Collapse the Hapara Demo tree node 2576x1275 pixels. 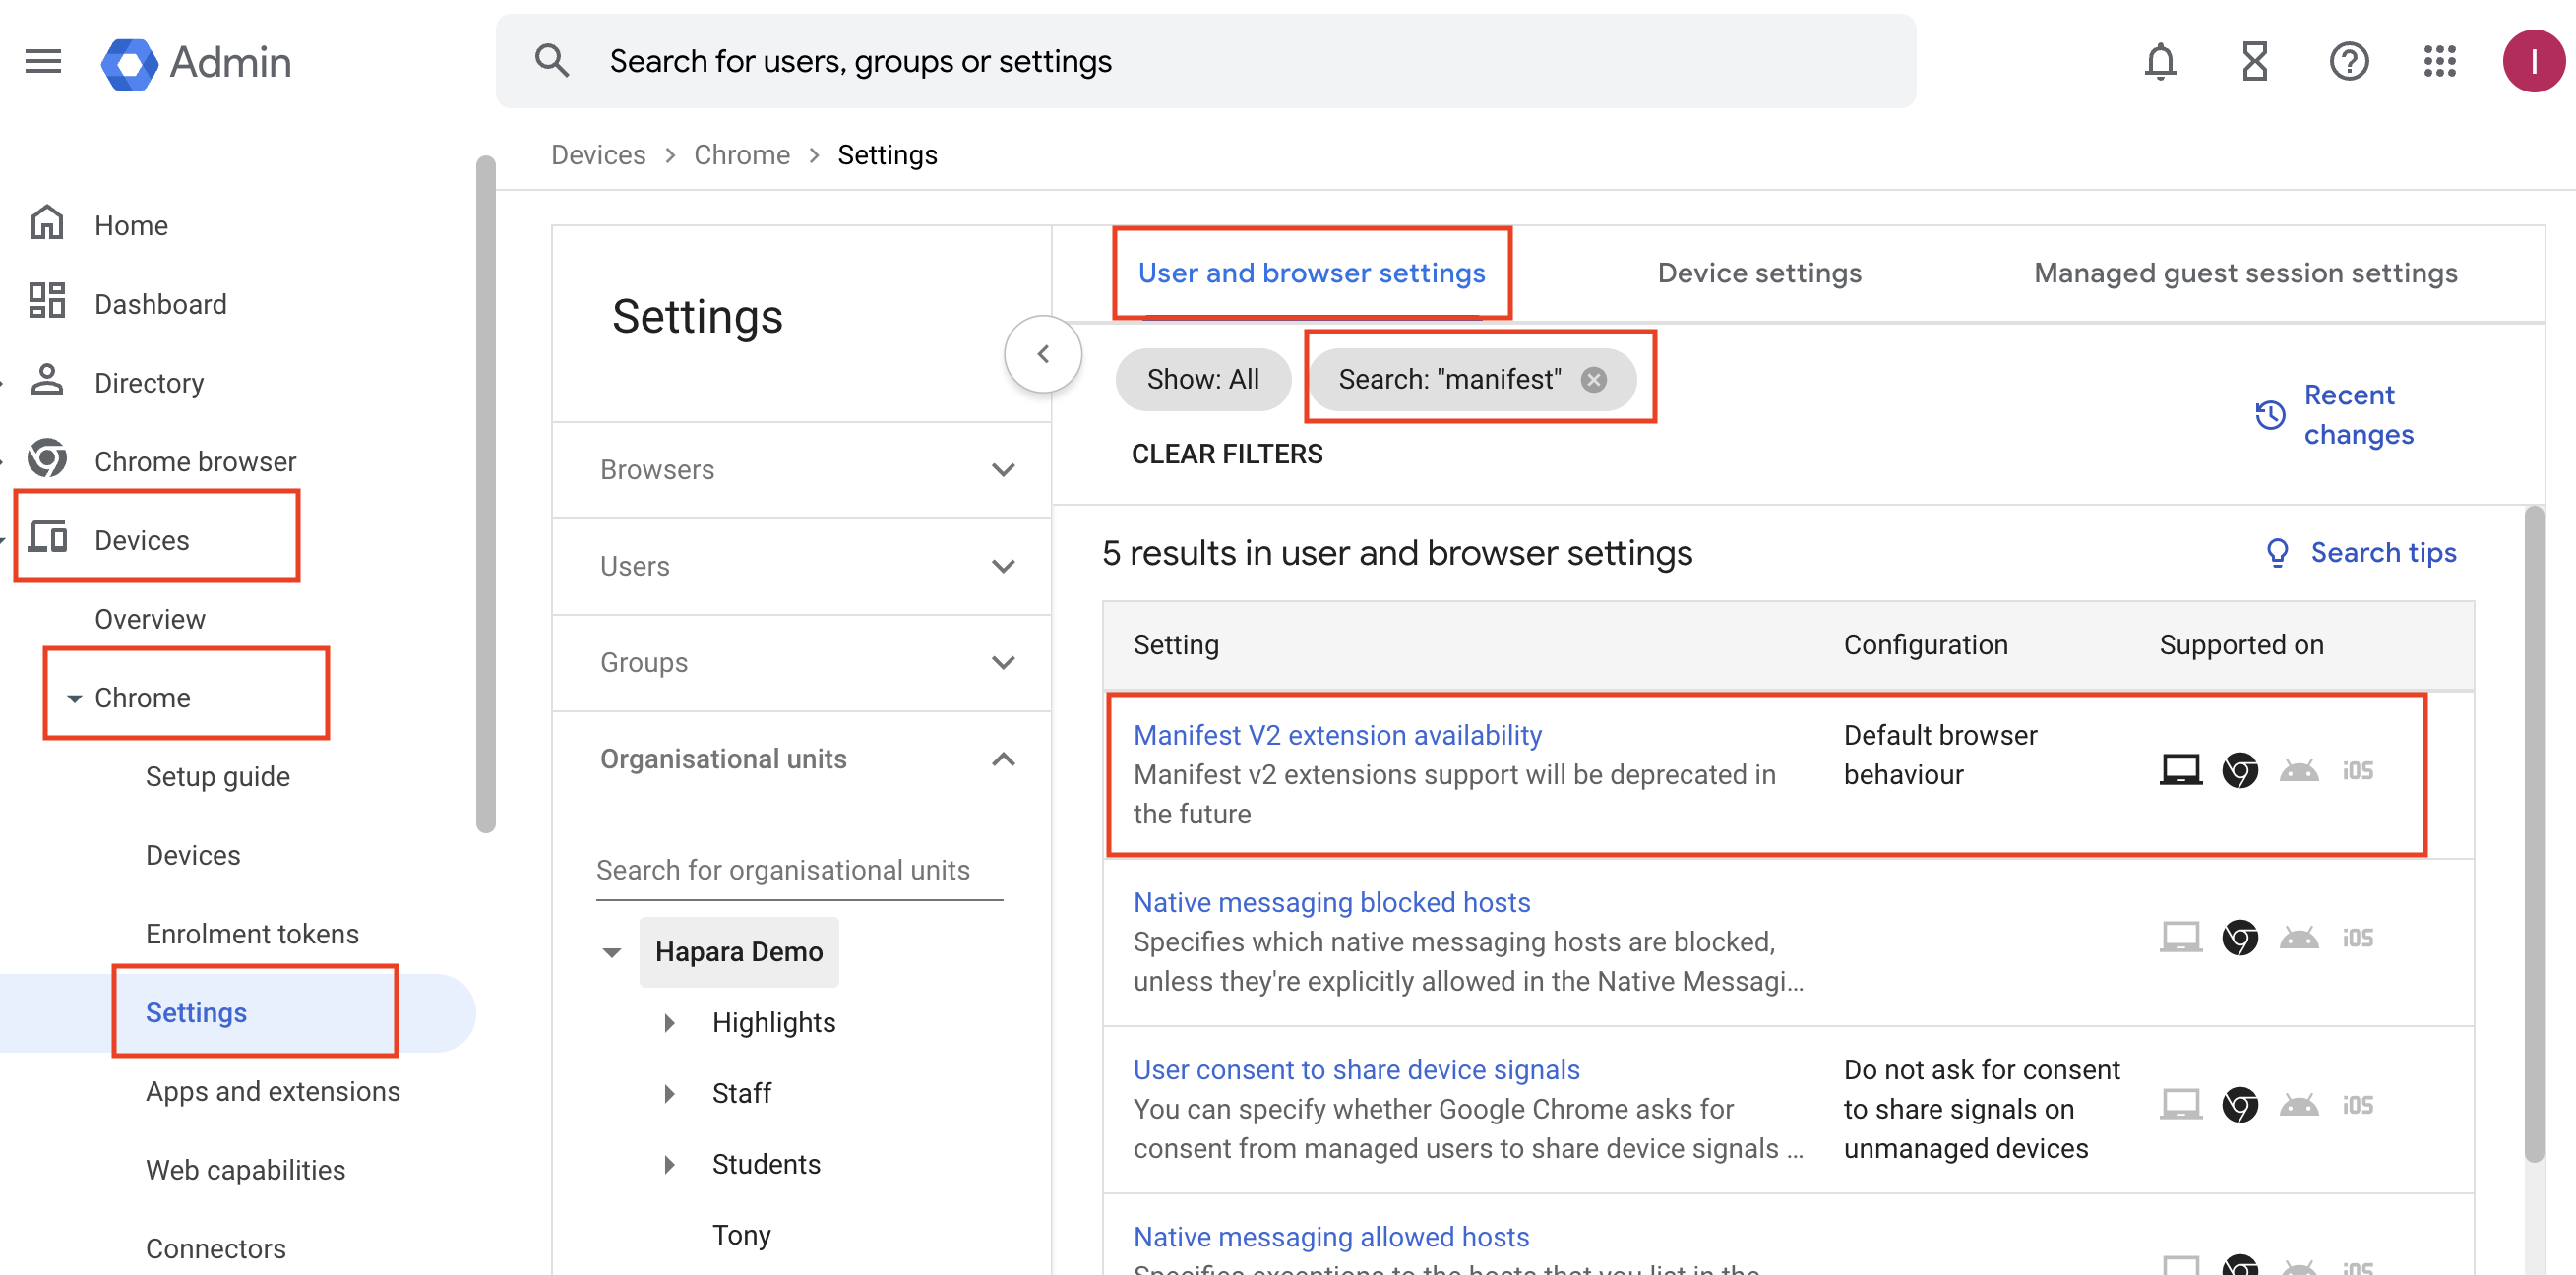tap(612, 952)
